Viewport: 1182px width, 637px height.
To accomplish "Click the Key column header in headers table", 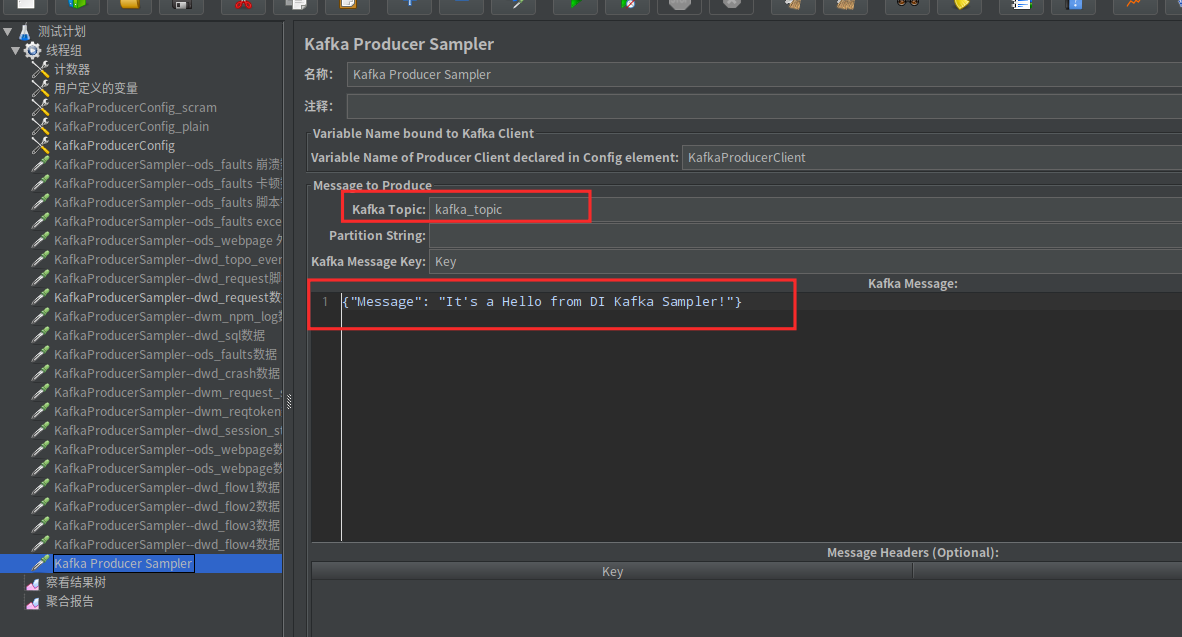I will (612, 571).
